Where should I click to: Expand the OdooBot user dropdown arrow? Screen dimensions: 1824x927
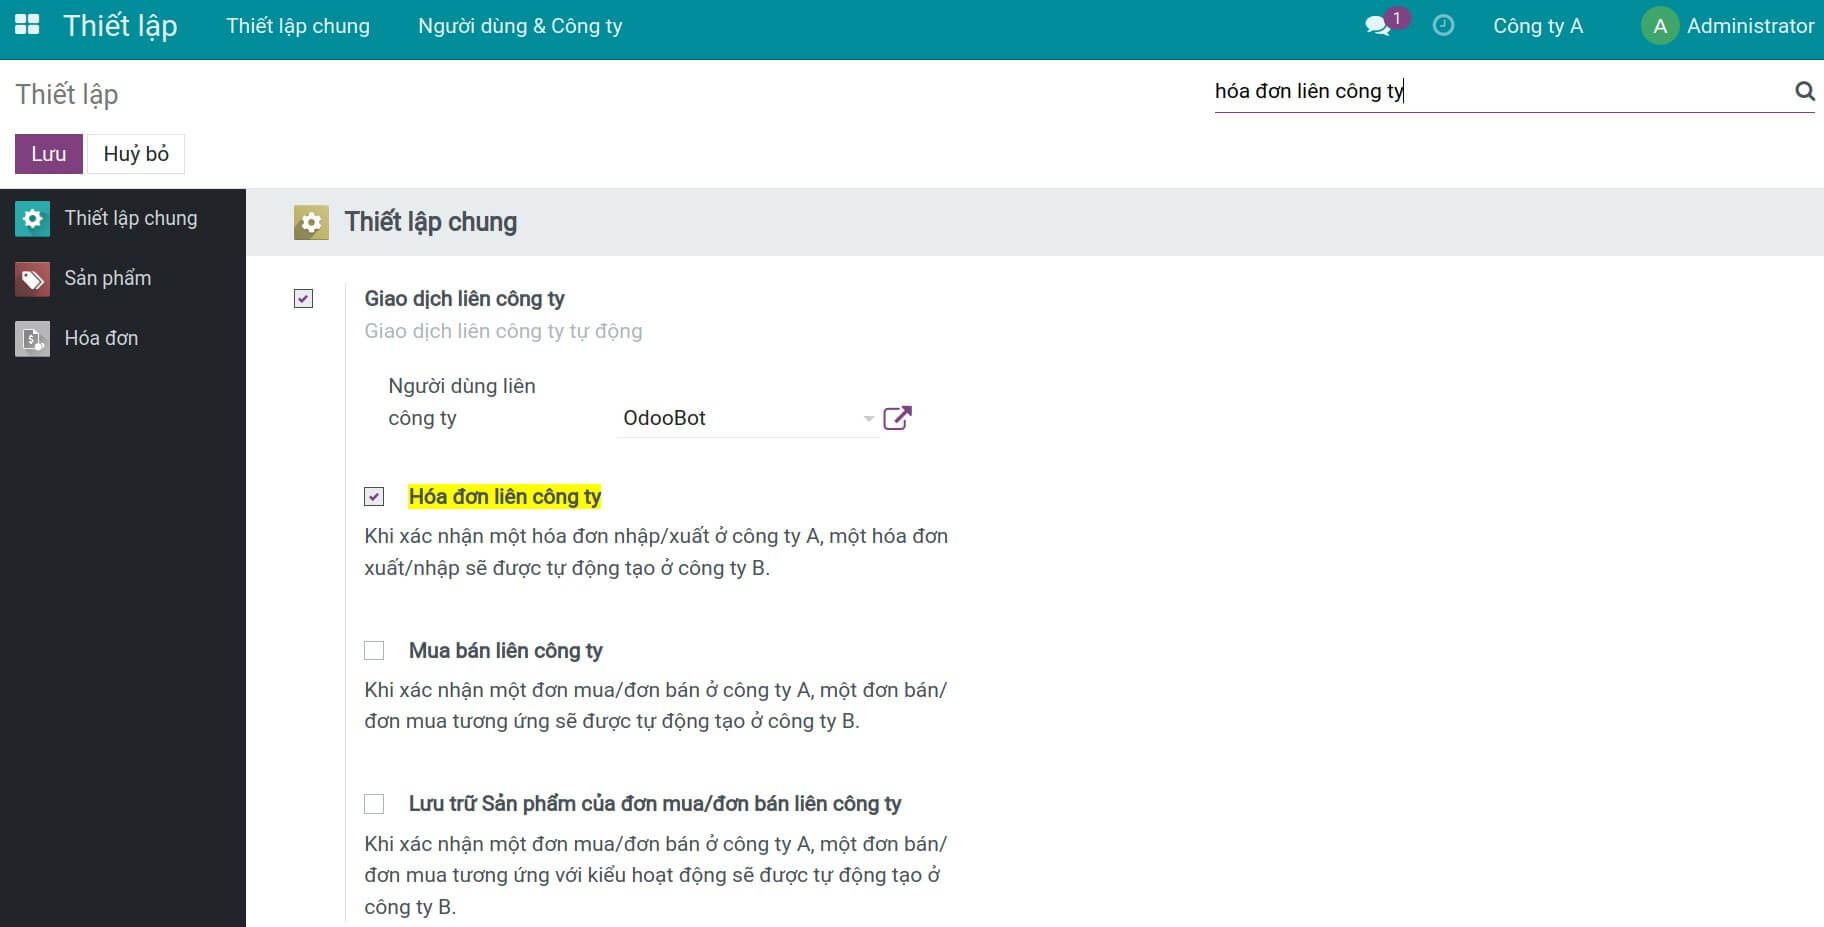868,419
